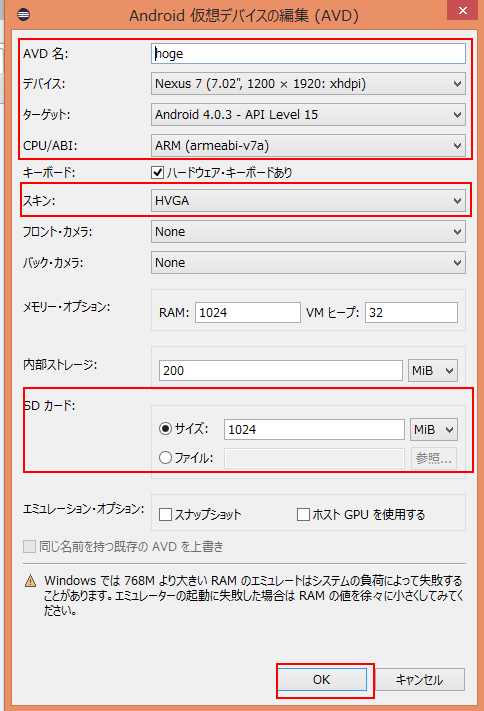The image size is (484, 711).
Task: Open the HVGA skin dropdown
Action: (308, 201)
